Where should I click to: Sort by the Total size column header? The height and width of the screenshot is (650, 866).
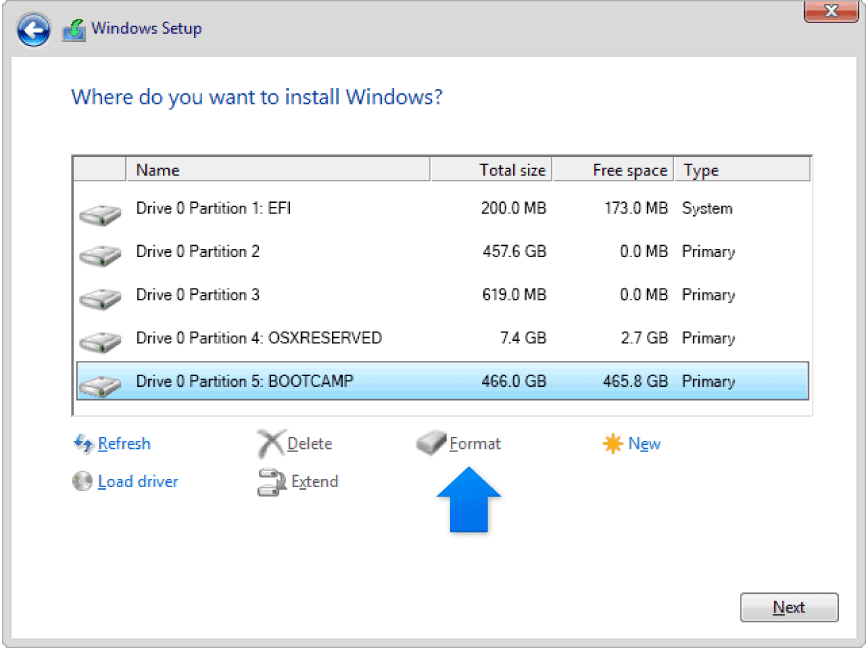pos(491,170)
